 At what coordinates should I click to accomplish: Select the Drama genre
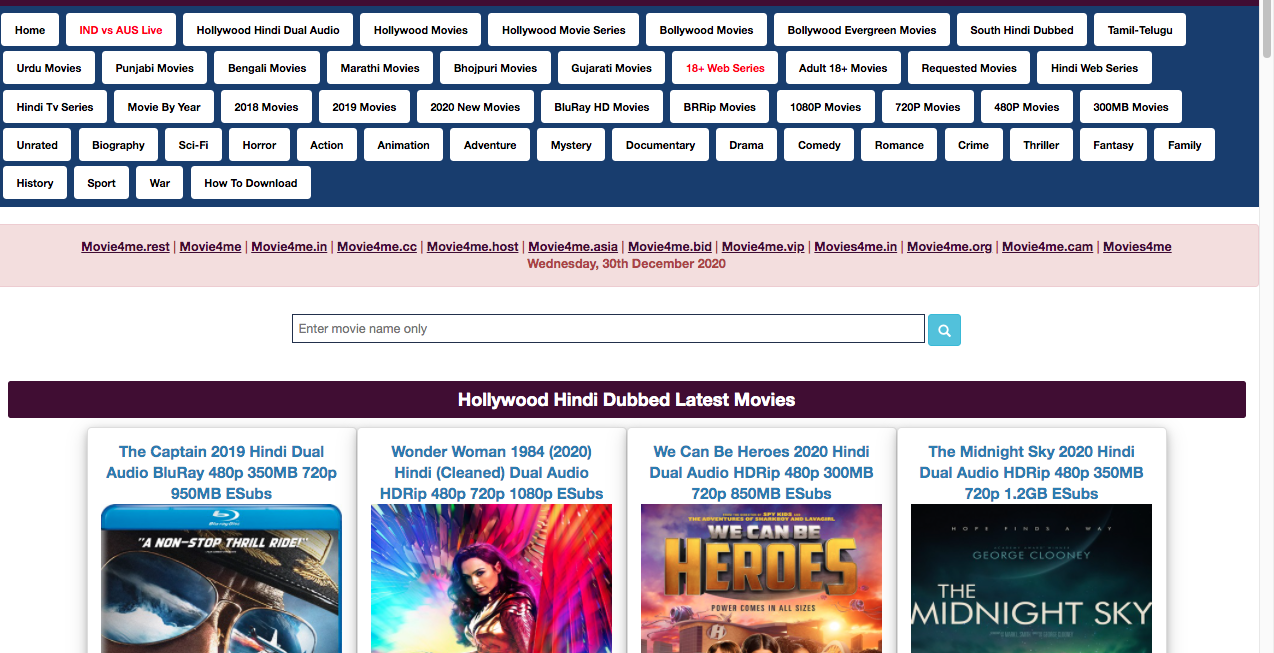pyautogui.click(x=746, y=145)
